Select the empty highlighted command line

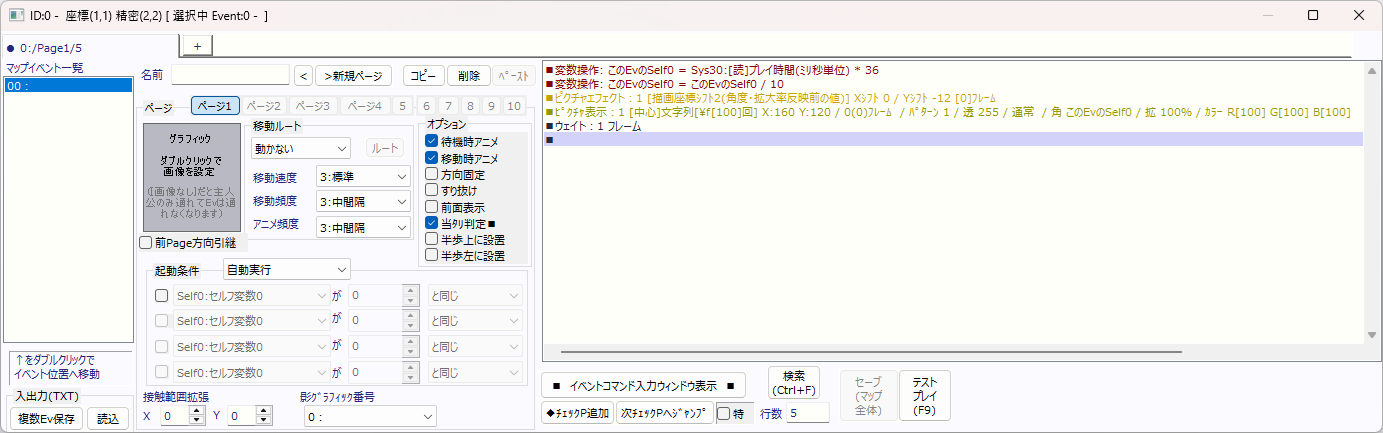[x=953, y=140]
